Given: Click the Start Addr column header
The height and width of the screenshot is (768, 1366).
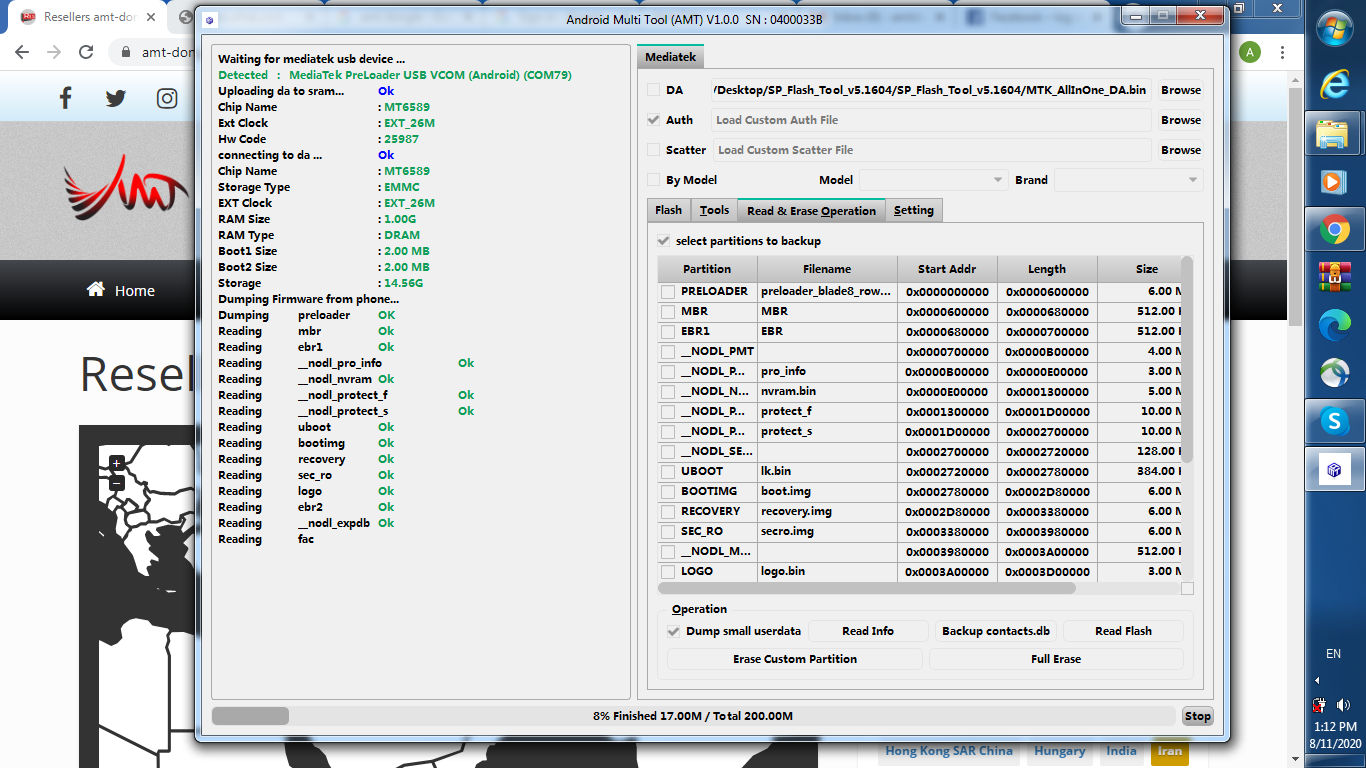Looking at the screenshot, I should [947, 269].
